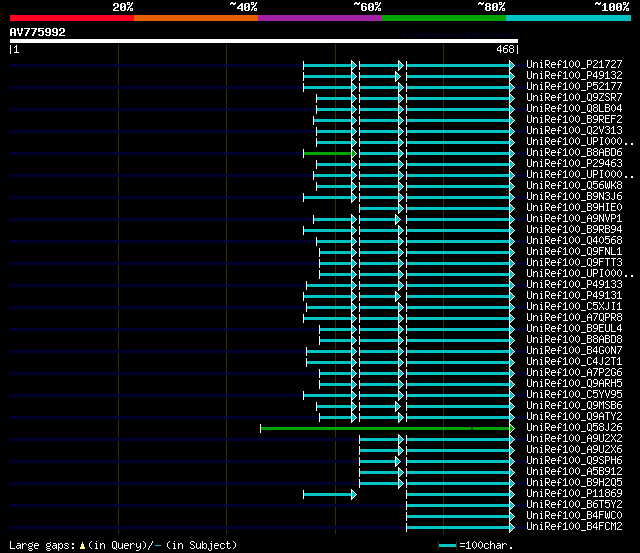Click the =100char. scale label
Viewport: 640px width, 553px height.
pyautogui.click(x=486, y=546)
